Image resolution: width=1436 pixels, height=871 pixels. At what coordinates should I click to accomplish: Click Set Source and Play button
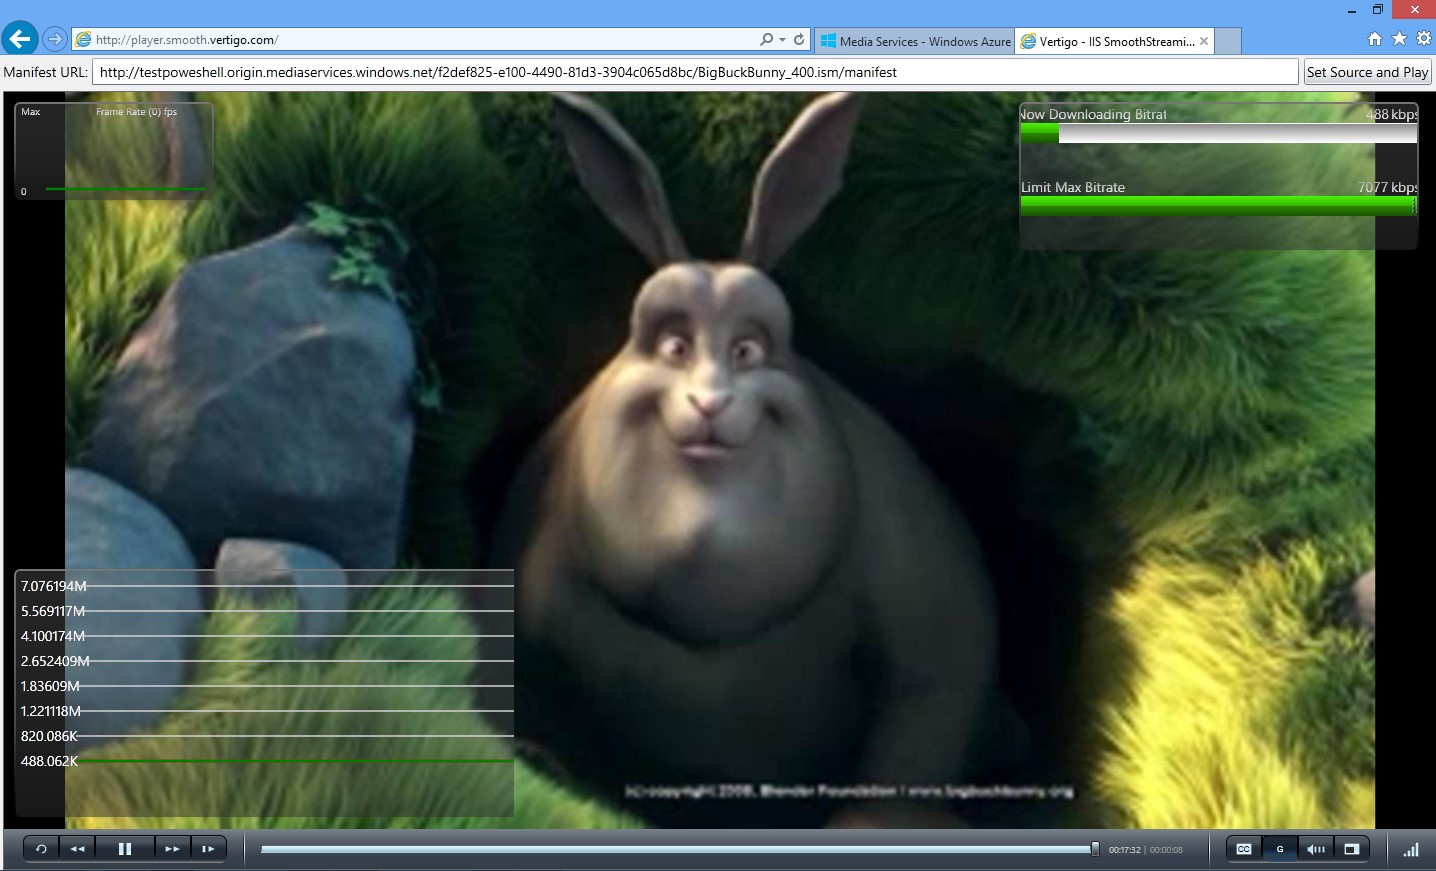click(x=1367, y=72)
